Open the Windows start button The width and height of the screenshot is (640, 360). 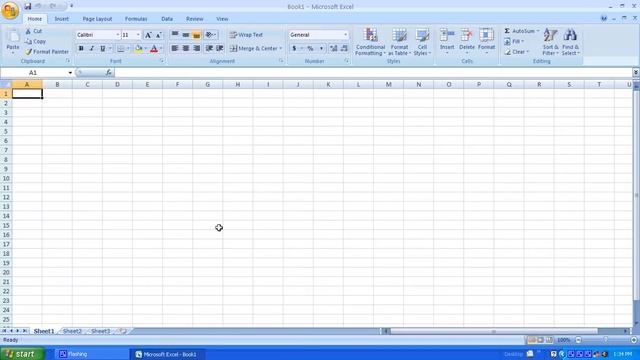[22, 354]
